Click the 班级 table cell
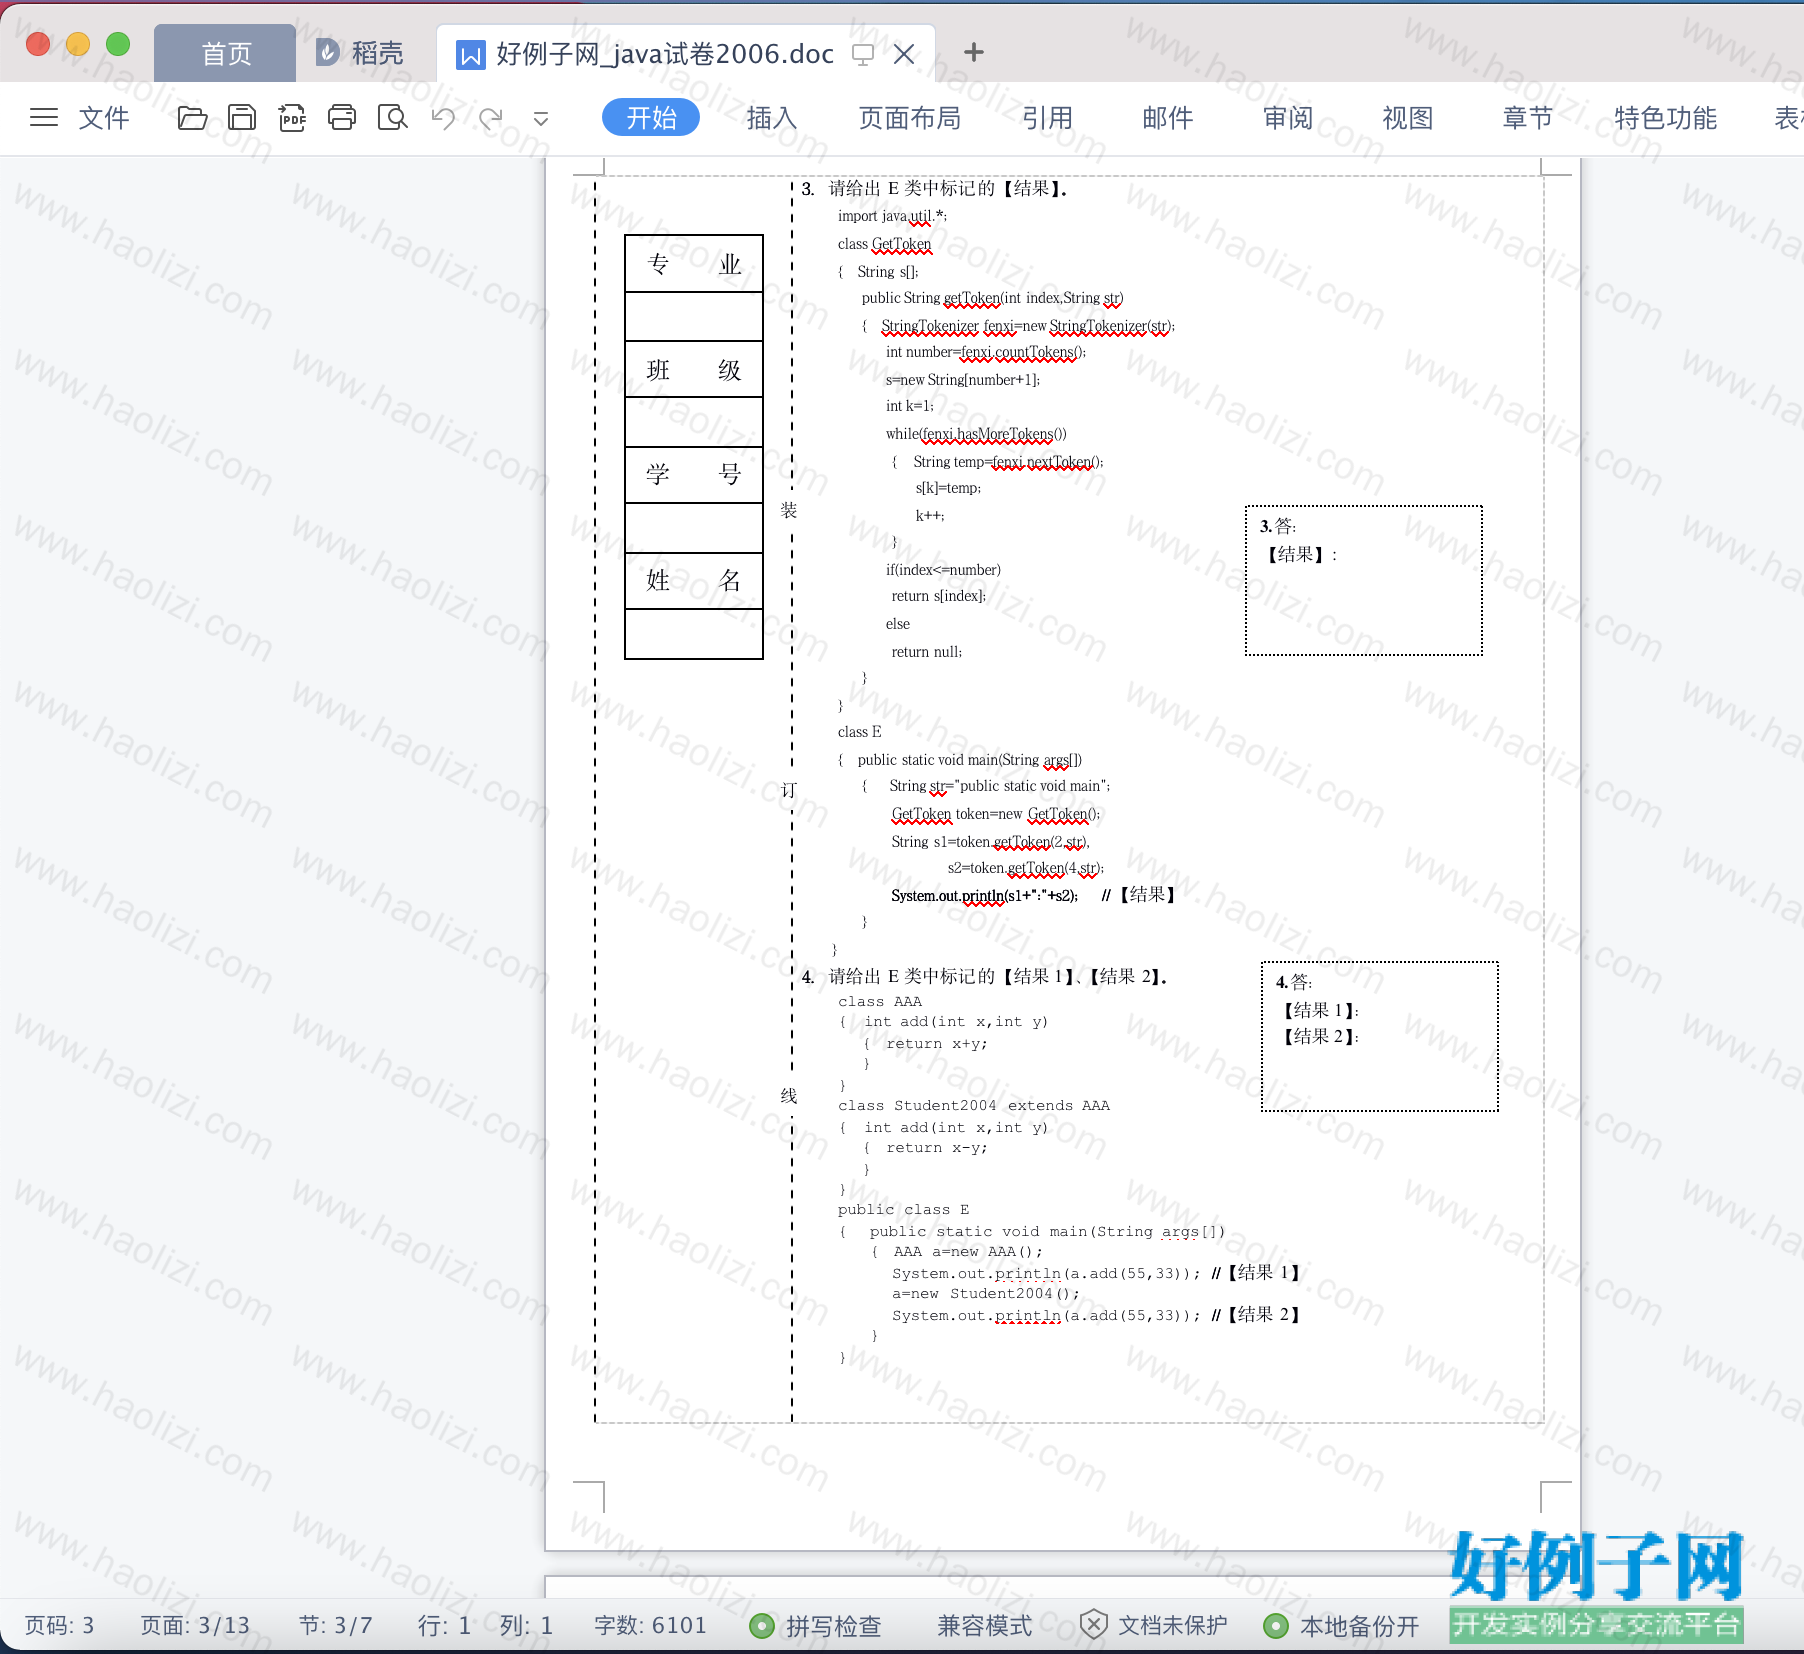The image size is (1804, 1654). [694, 370]
